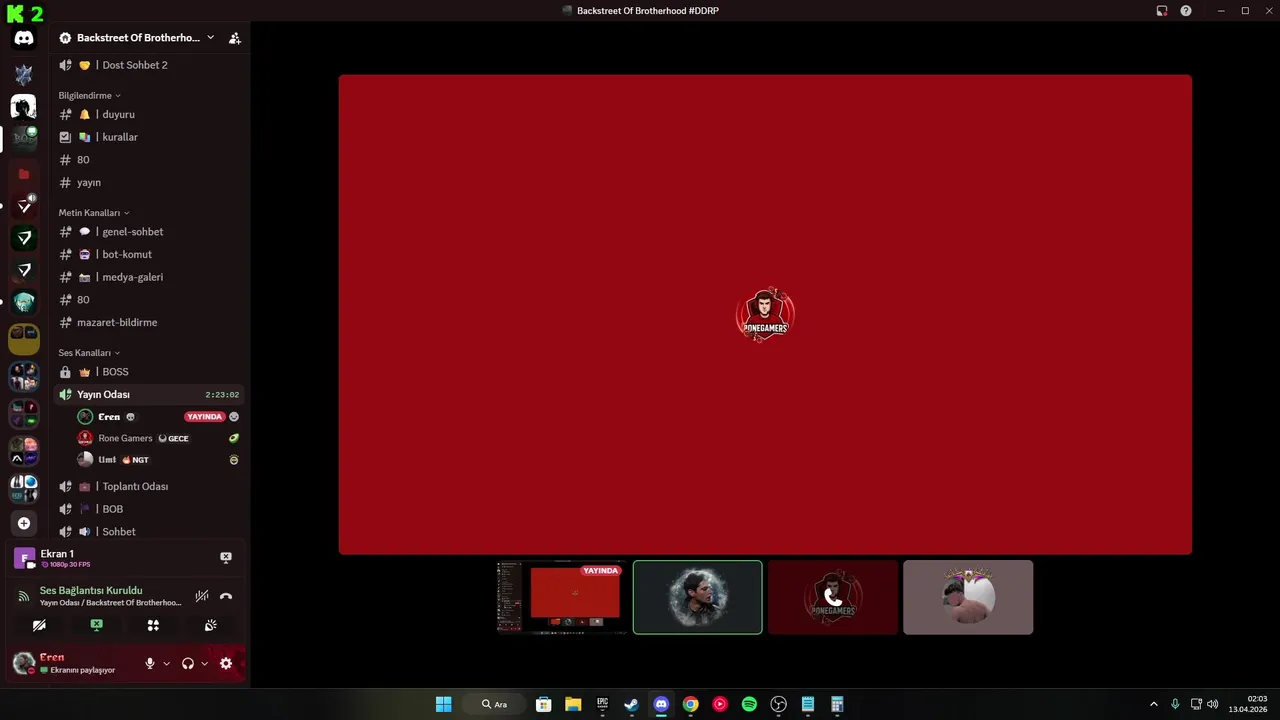Viewport: 1280px width, 720px height.
Task: Open the bot-komut channel
Action: click(x=148, y=254)
